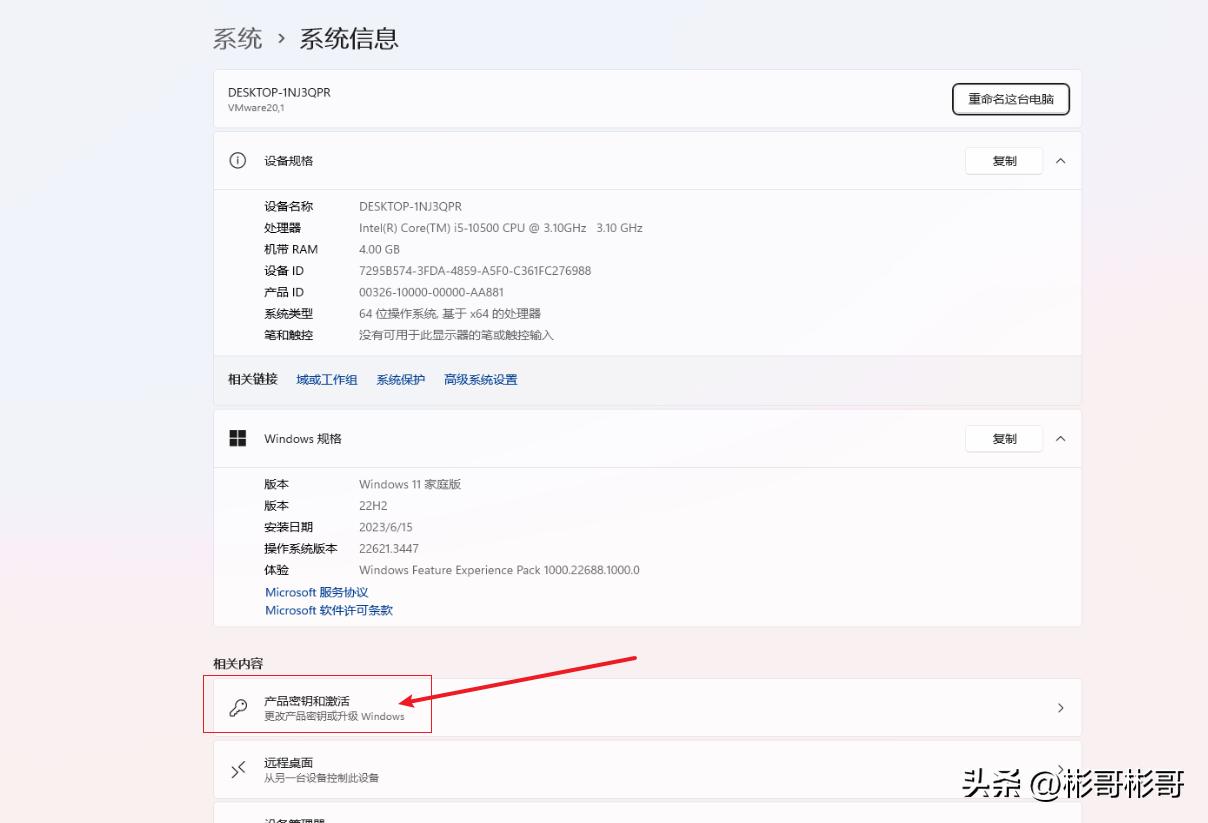
Task: Click the 重命名这台电脑 button
Action: click(1010, 99)
